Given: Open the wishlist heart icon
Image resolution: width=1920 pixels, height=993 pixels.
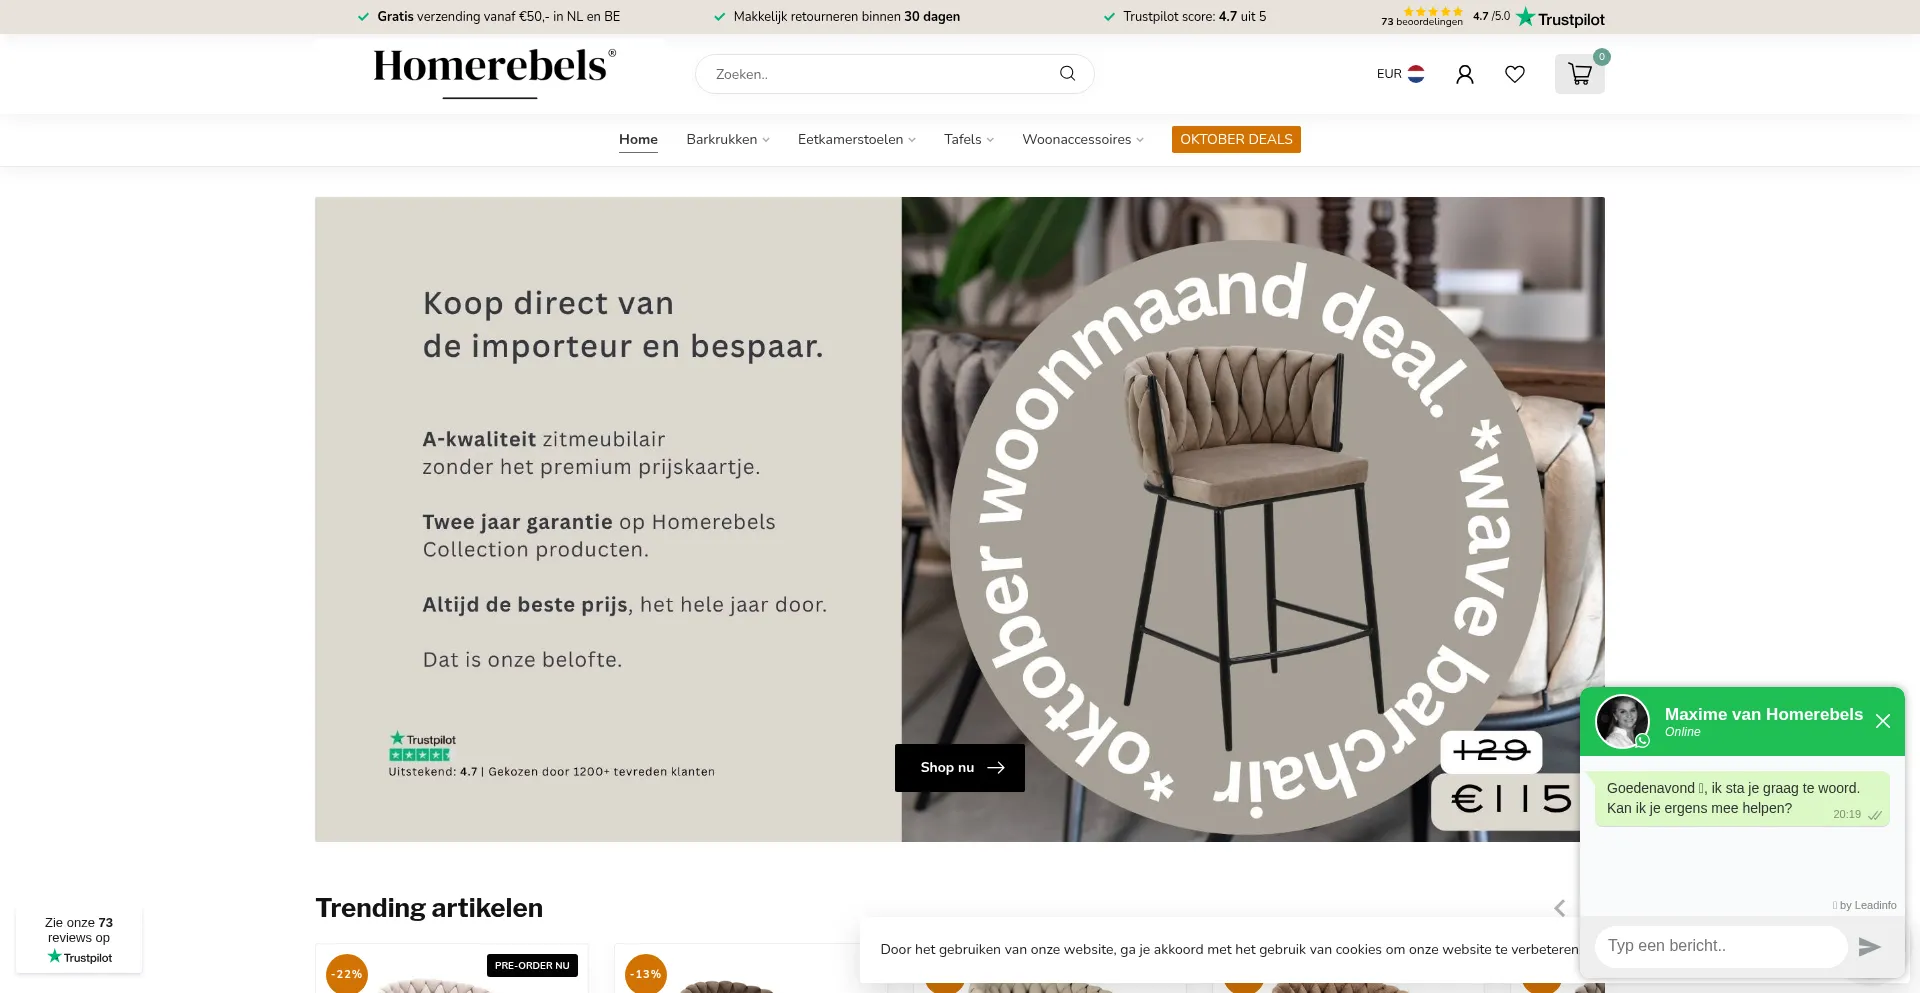Looking at the screenshot, I should (x=1515, y=74).
